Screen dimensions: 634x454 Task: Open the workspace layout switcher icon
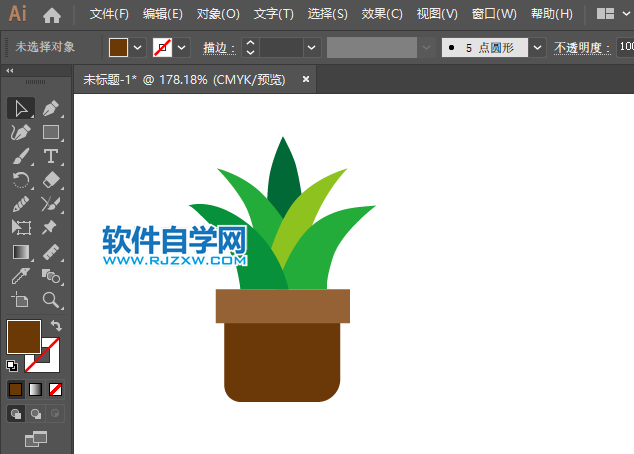pos(605,14)
